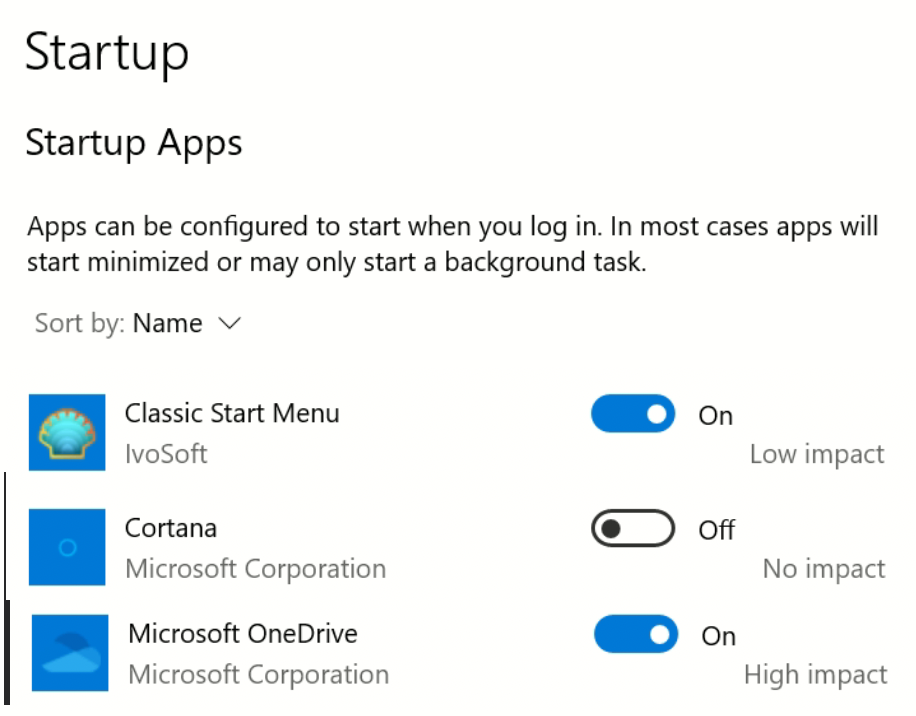Click the Startup Apps heading
Viewport: 916px width, 716px height.
click(x=134, y=143)
